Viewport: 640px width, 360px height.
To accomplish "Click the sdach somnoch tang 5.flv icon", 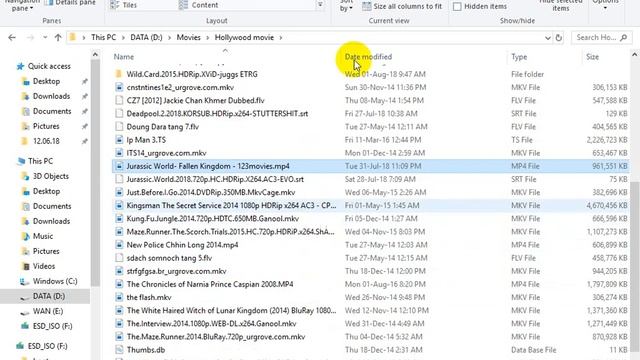I will pos(119,258).
